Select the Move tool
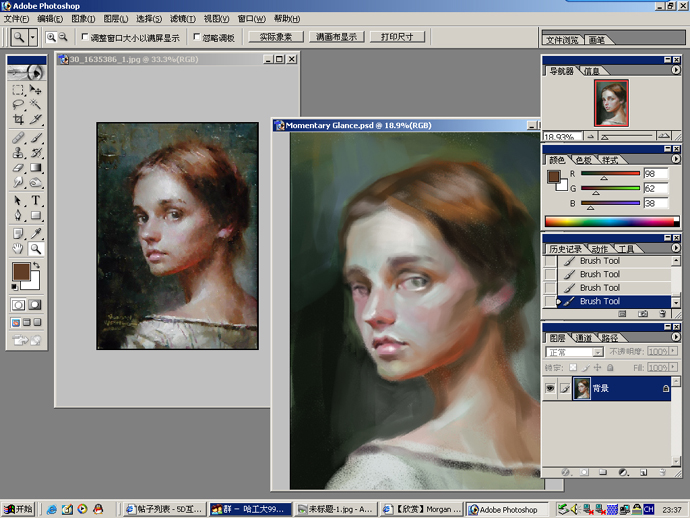690x518 pixels. click(35, 90)
